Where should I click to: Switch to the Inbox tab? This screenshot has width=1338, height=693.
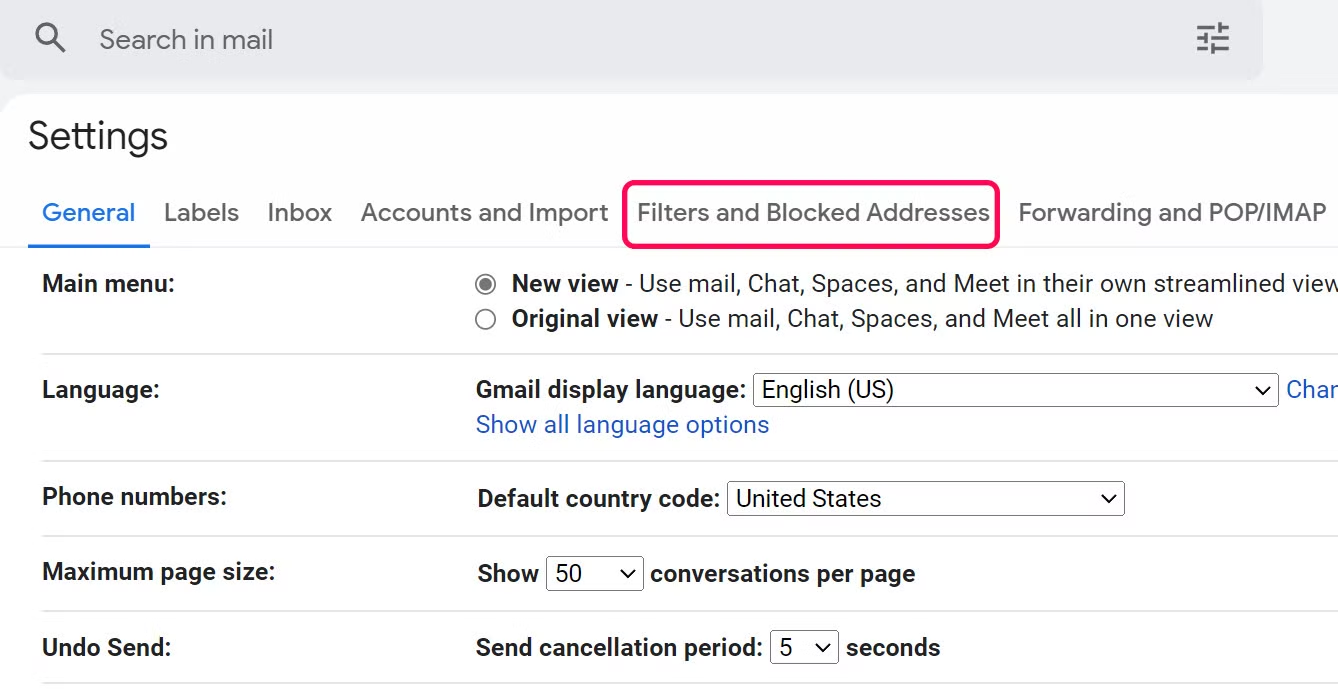click(300, 213)
